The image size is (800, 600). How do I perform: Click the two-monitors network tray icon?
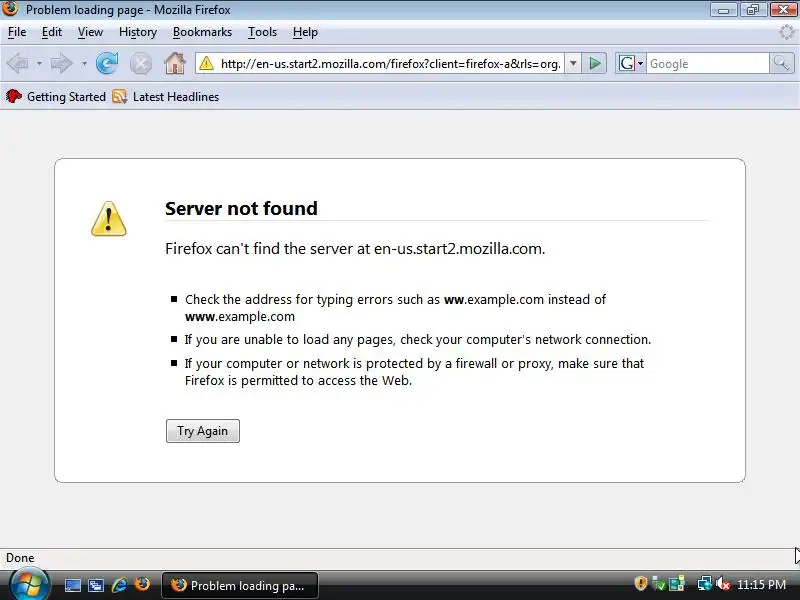pos(705,584)
